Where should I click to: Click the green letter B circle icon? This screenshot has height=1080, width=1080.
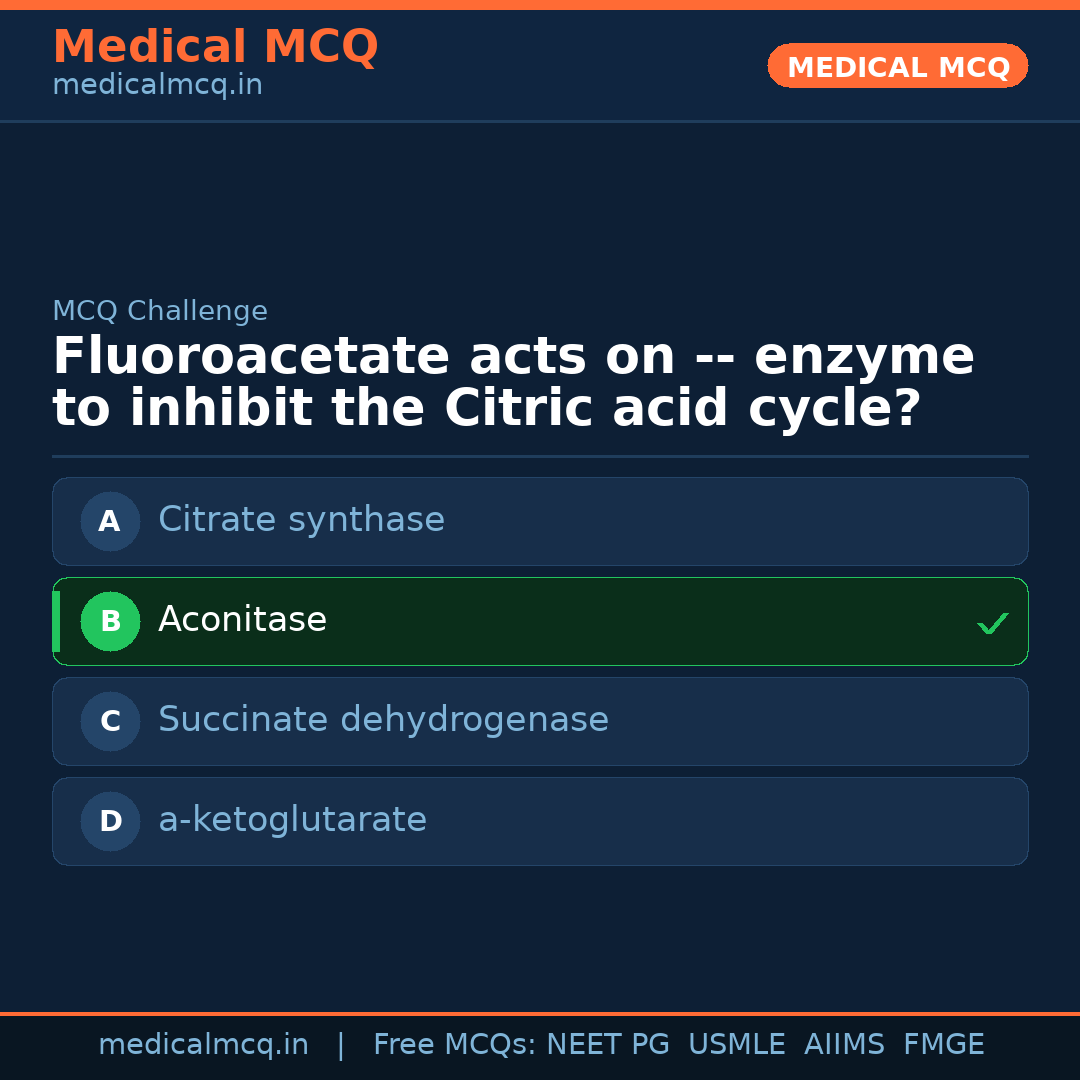click(x=110, y=621)
